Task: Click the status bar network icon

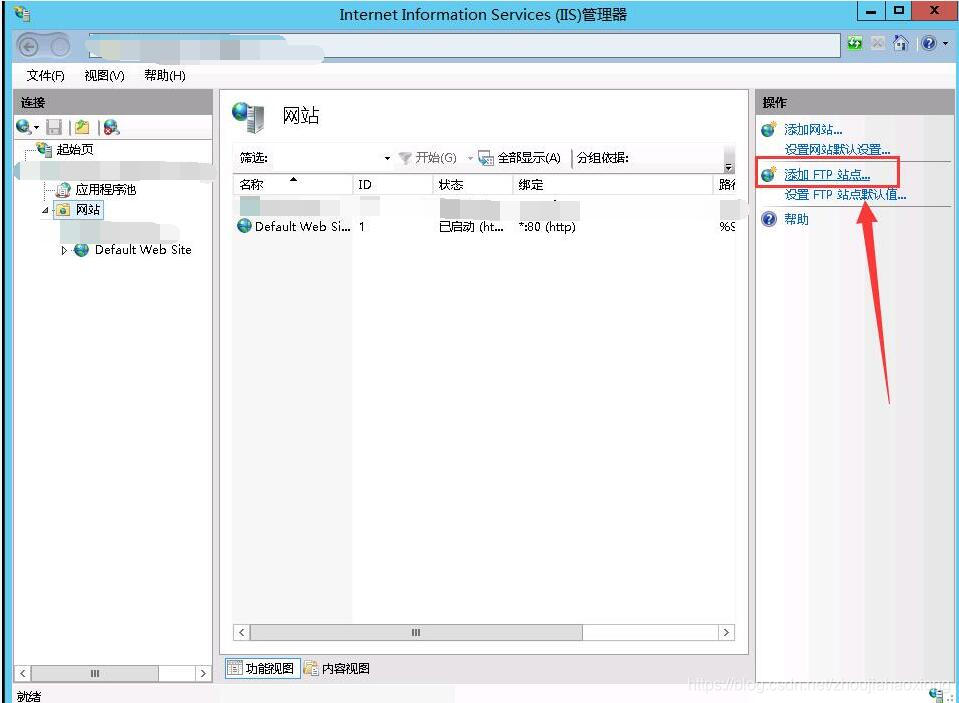Action: click(x=936, y=695)
